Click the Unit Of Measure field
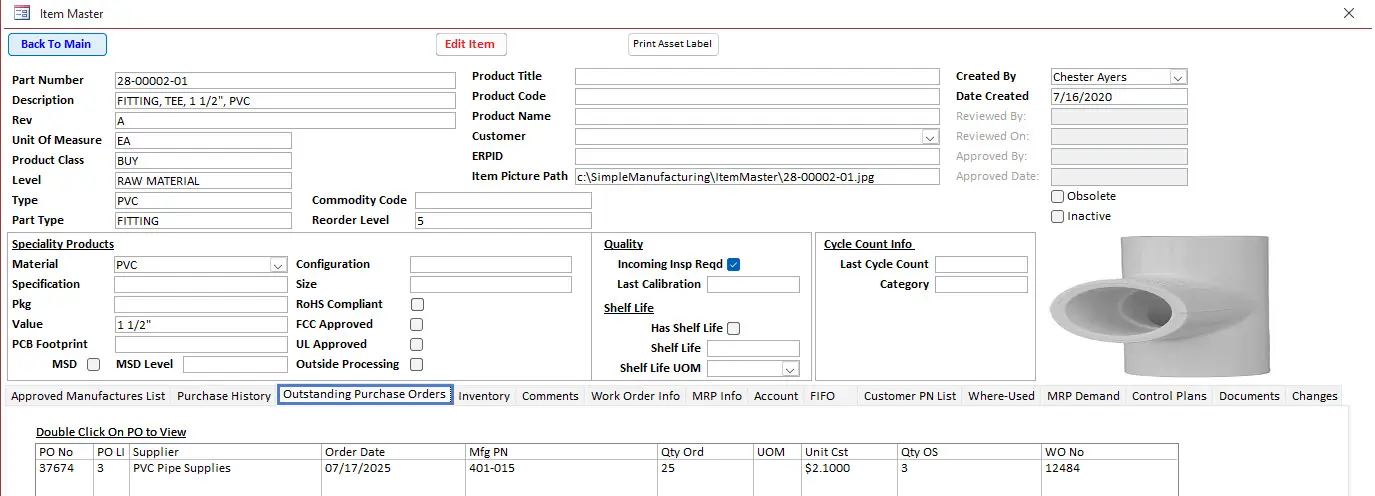Viewport: 1375px width, 496px height. (203, 141)
